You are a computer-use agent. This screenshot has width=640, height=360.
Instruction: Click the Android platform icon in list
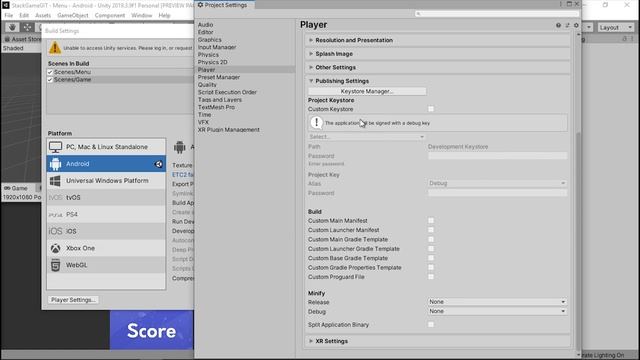[55, 164]
